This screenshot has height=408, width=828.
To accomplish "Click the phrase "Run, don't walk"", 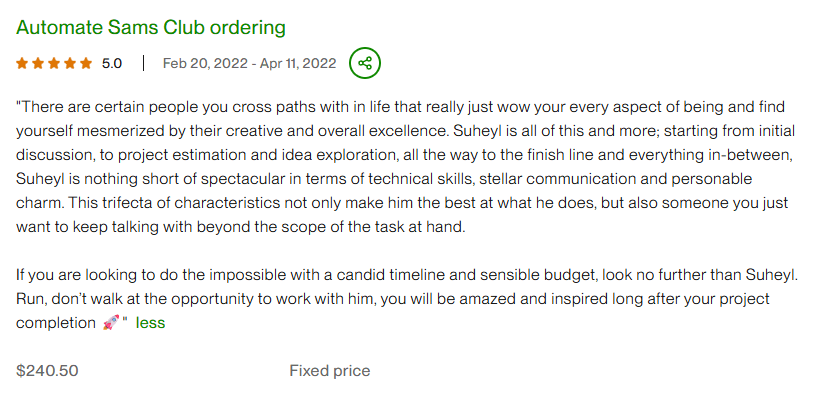I will (x=65, y=299).
